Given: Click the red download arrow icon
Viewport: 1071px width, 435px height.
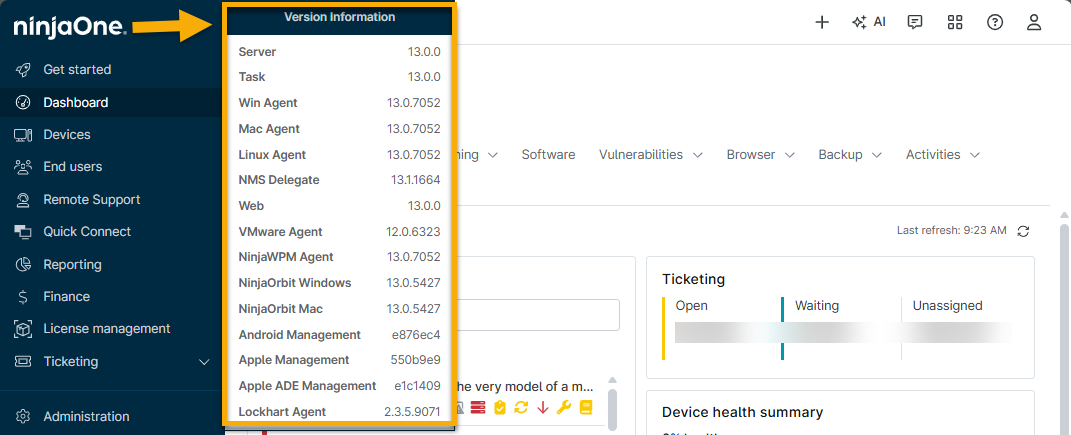Looking at the screenshot, I should click(x=543, y=408).
